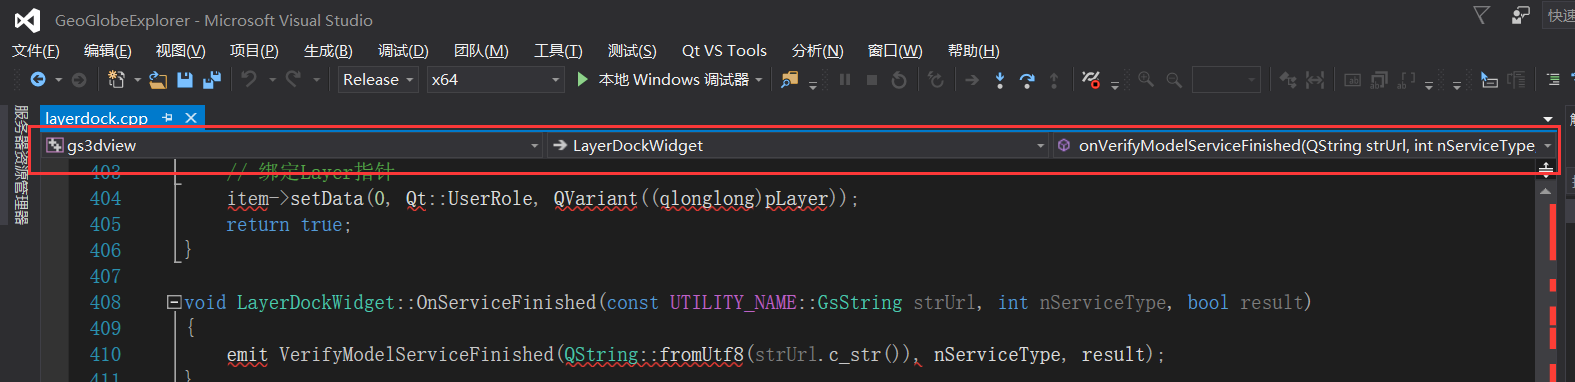Click the Quick Launch search box
Image resolution: width=1575 pixels, height=382 pixels.
point(1559,15)
